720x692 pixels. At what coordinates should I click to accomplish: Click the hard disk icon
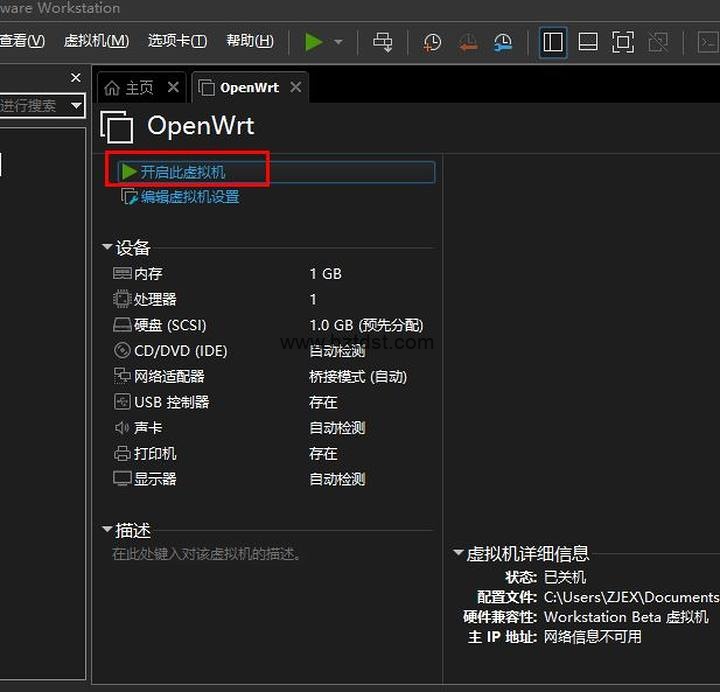122,325
